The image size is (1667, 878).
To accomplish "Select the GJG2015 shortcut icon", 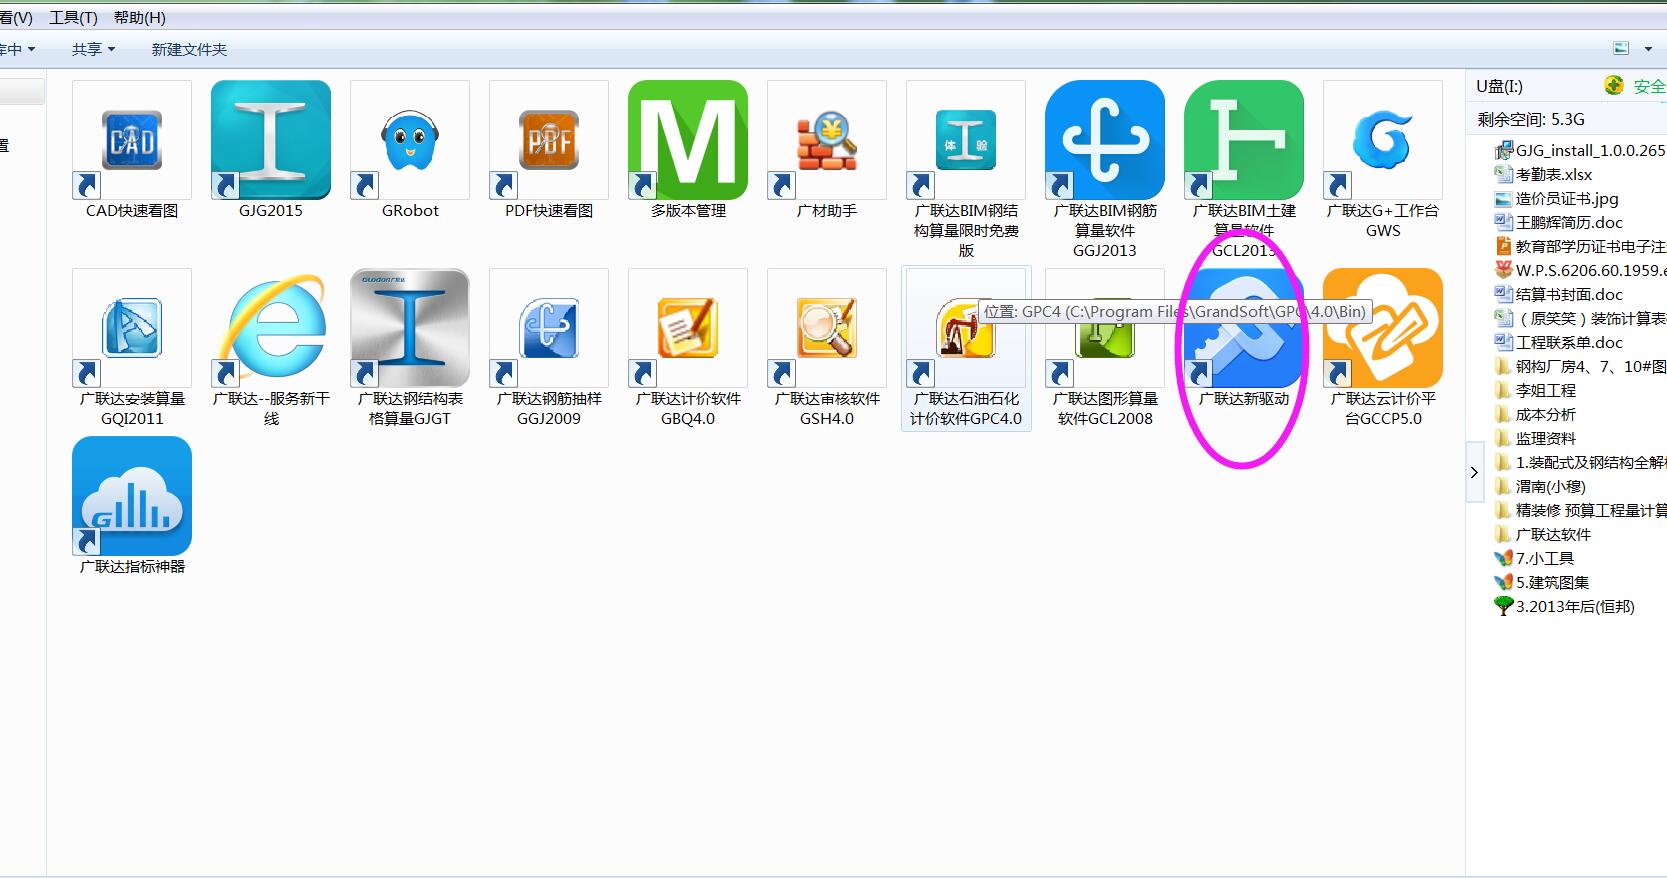I will pos(271,140).
